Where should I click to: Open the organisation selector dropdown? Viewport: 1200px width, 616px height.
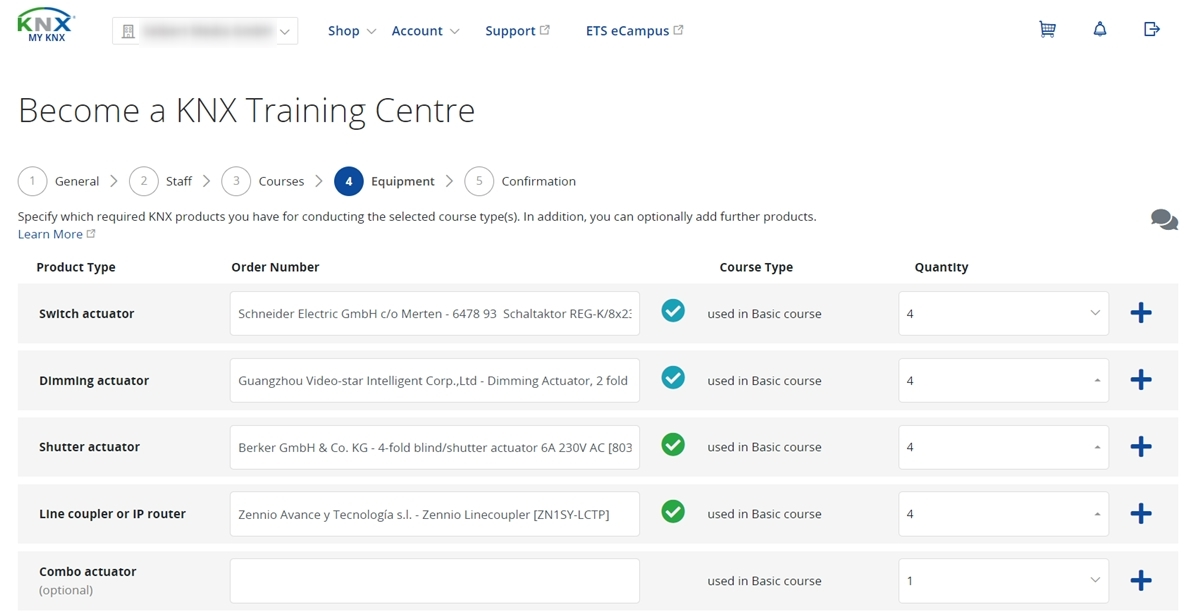click(205, 31)
